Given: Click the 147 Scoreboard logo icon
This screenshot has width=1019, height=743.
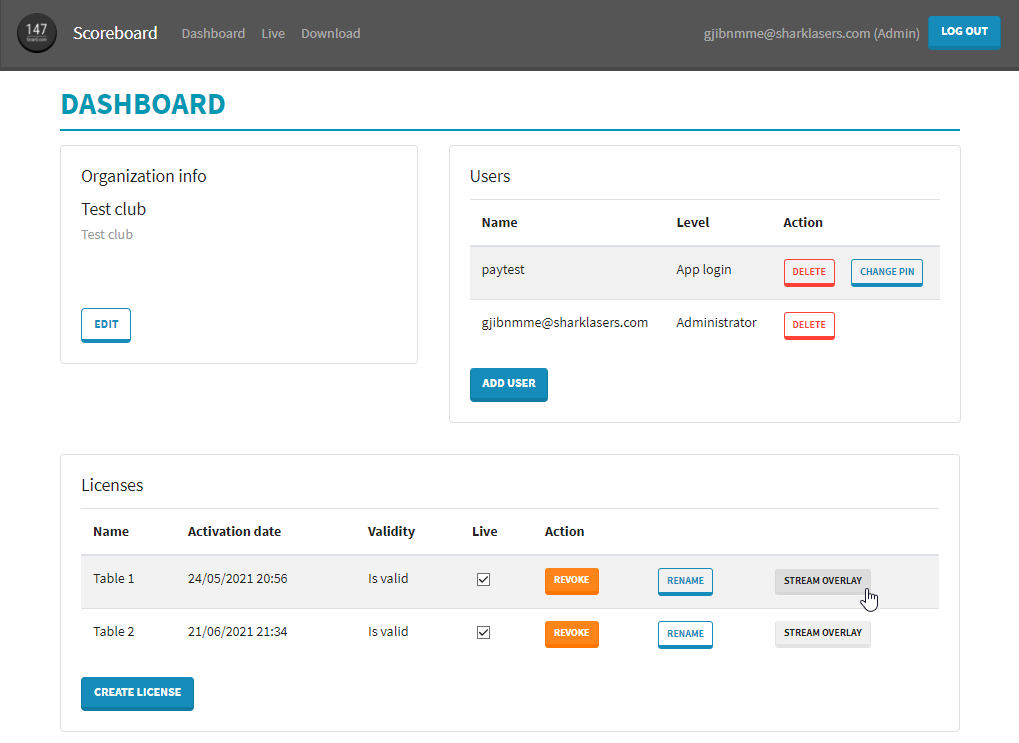Looking at the screenshot, I should point(37,33).
